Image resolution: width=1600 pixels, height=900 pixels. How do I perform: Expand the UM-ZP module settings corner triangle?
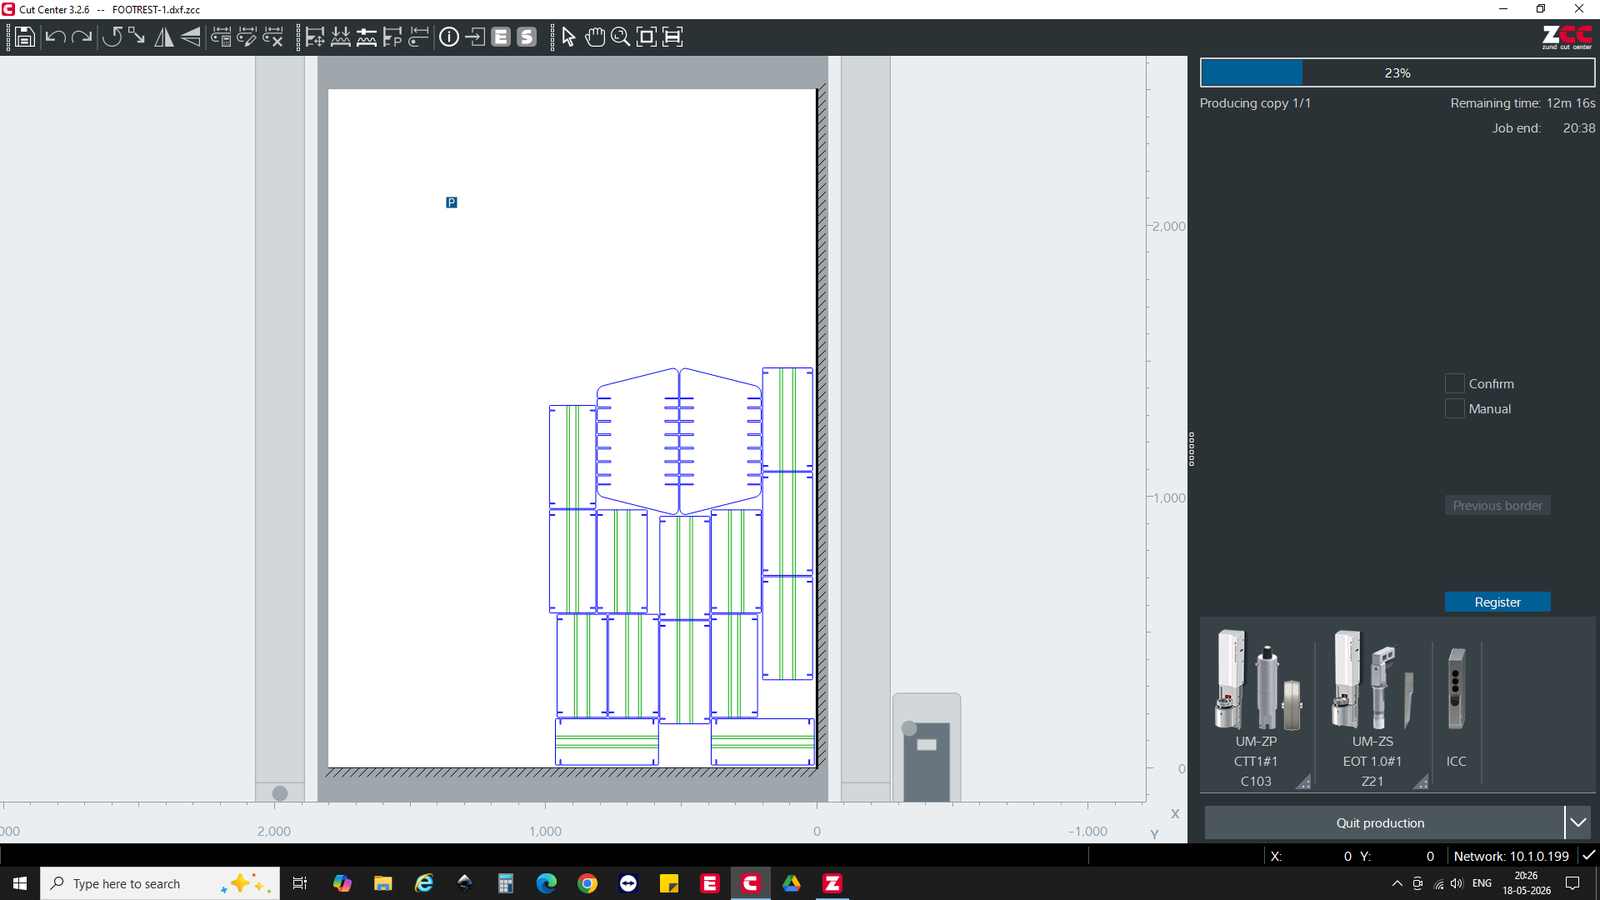click(x=1304, y=782)
